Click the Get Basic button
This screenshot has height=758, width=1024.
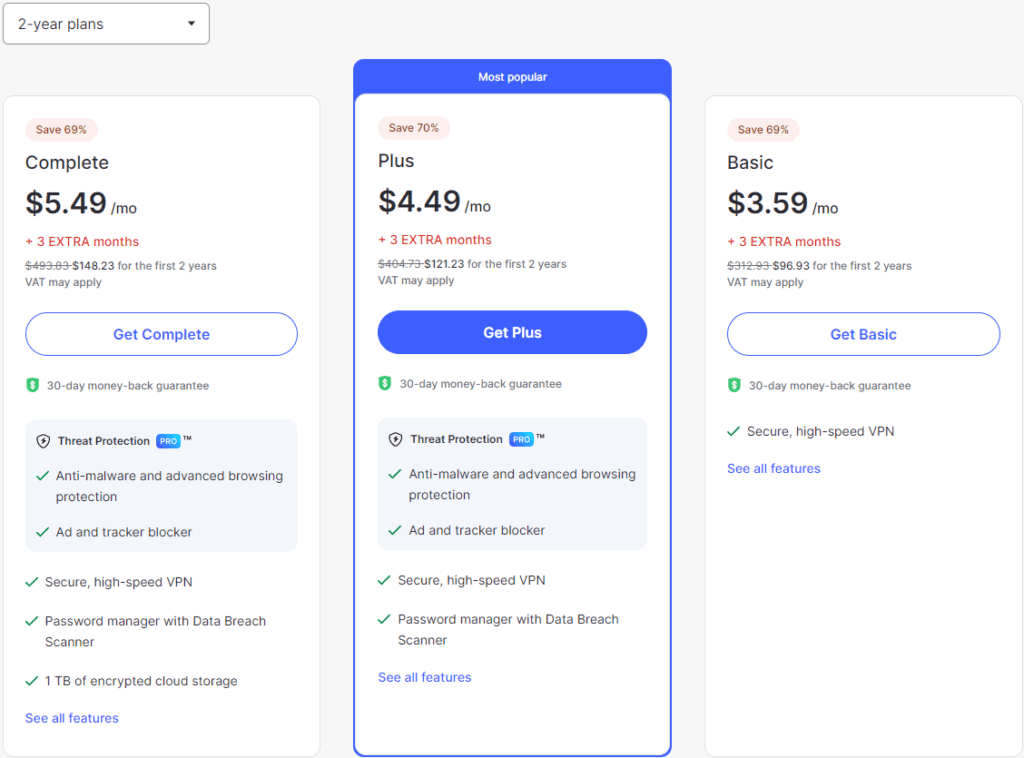point(863,334)
